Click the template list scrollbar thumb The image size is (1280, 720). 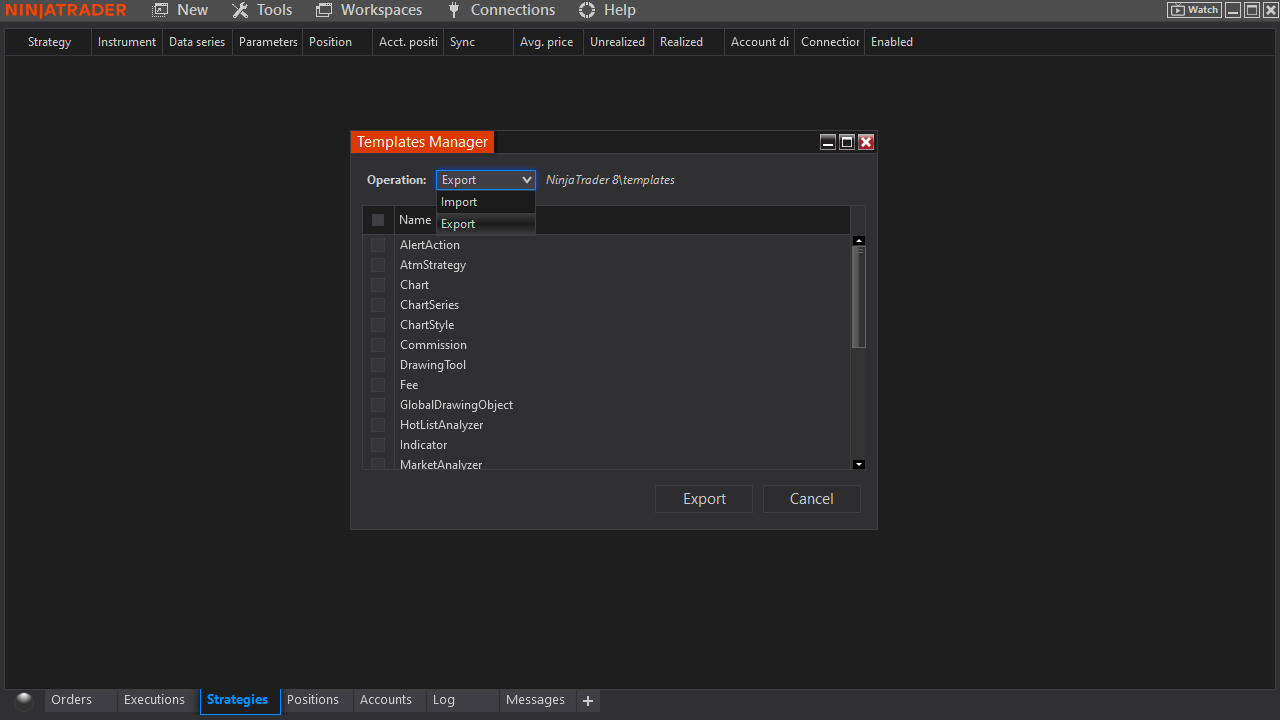(859, 297)
